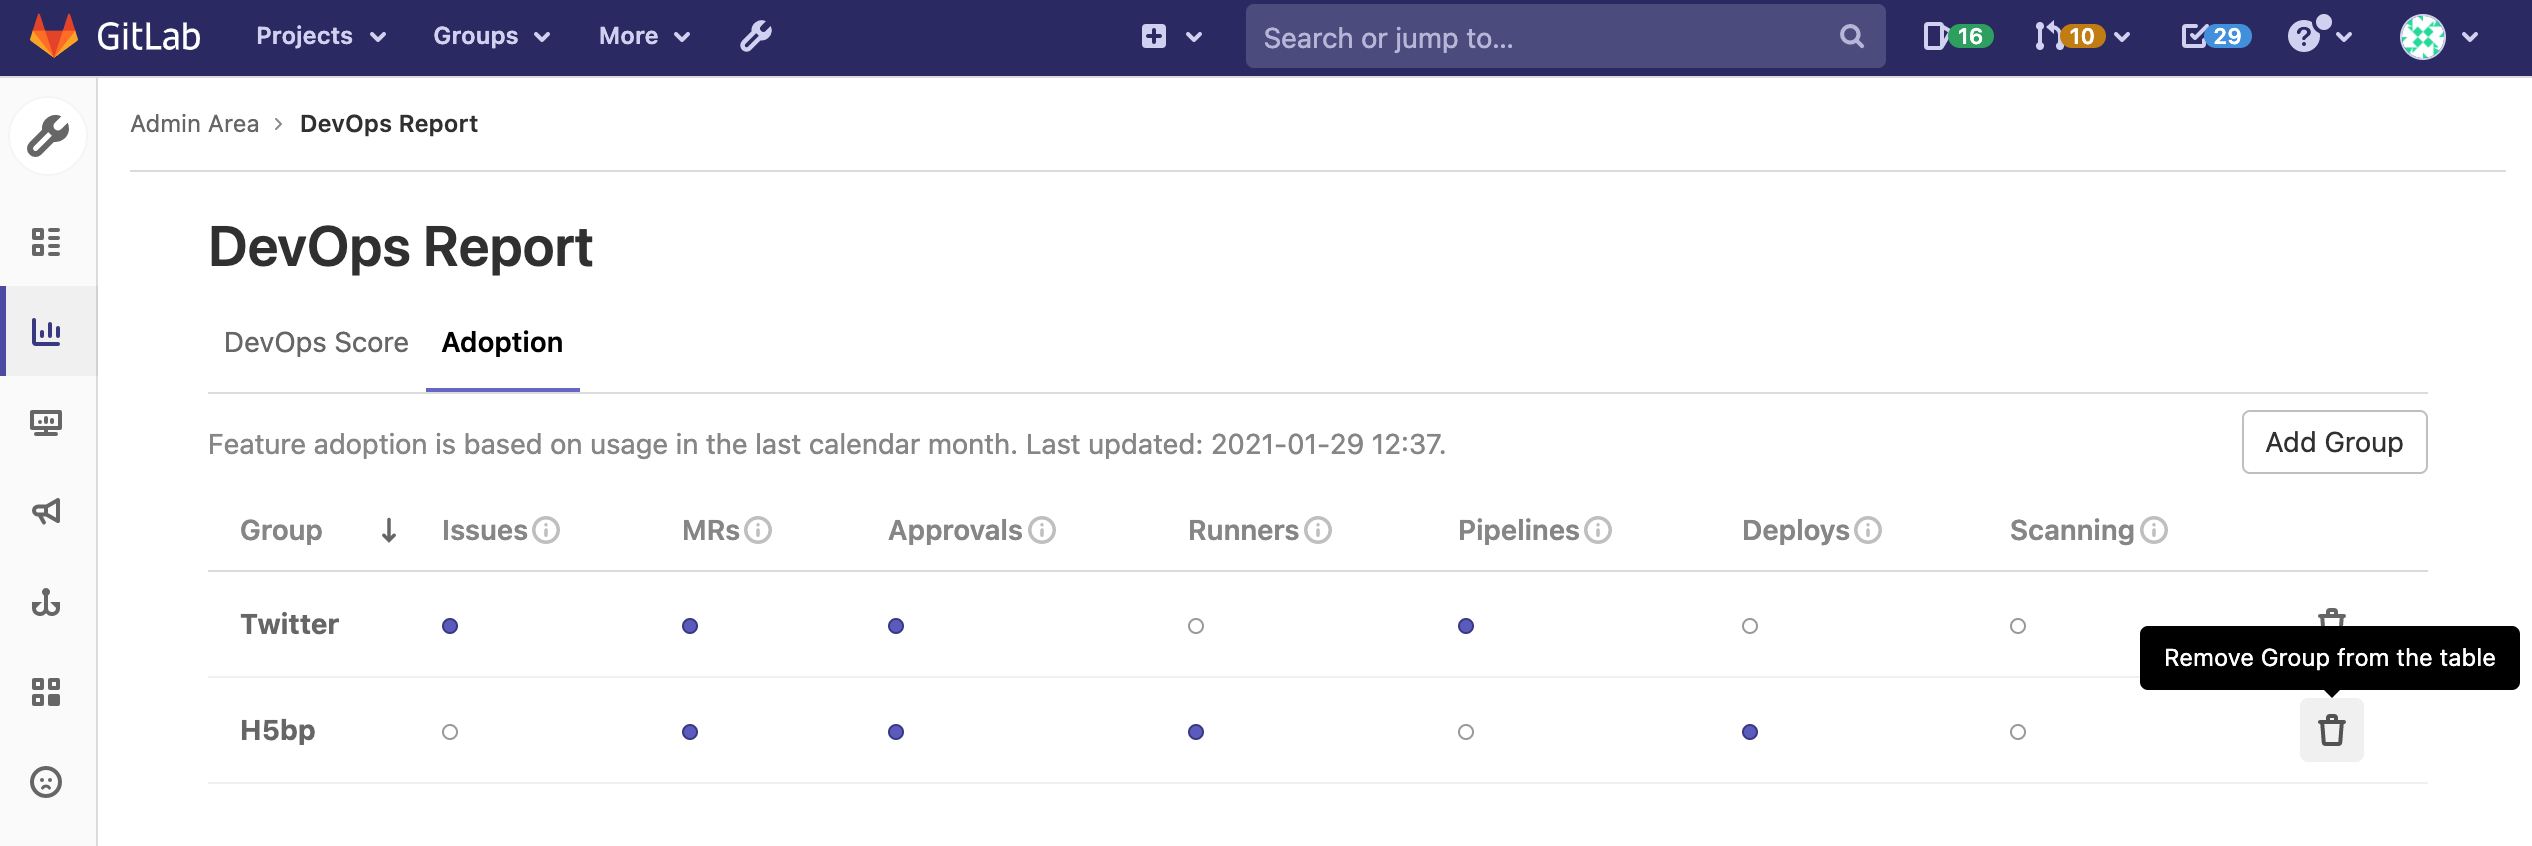The height and width of the screenshot is (846, 2532).
Task: Open the admin wrench icon in navbar
Action: tap(755, 36)
